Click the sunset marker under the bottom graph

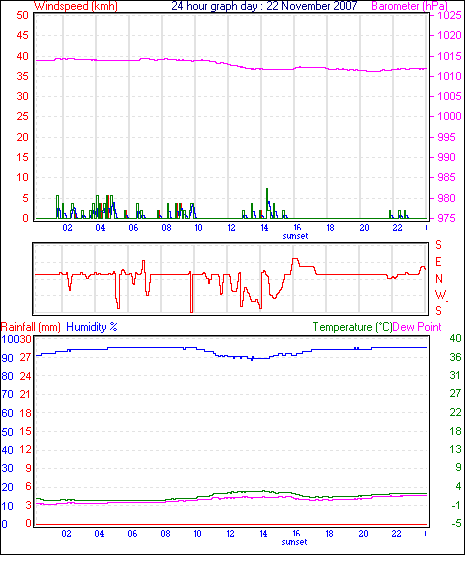tap(294, 542)
